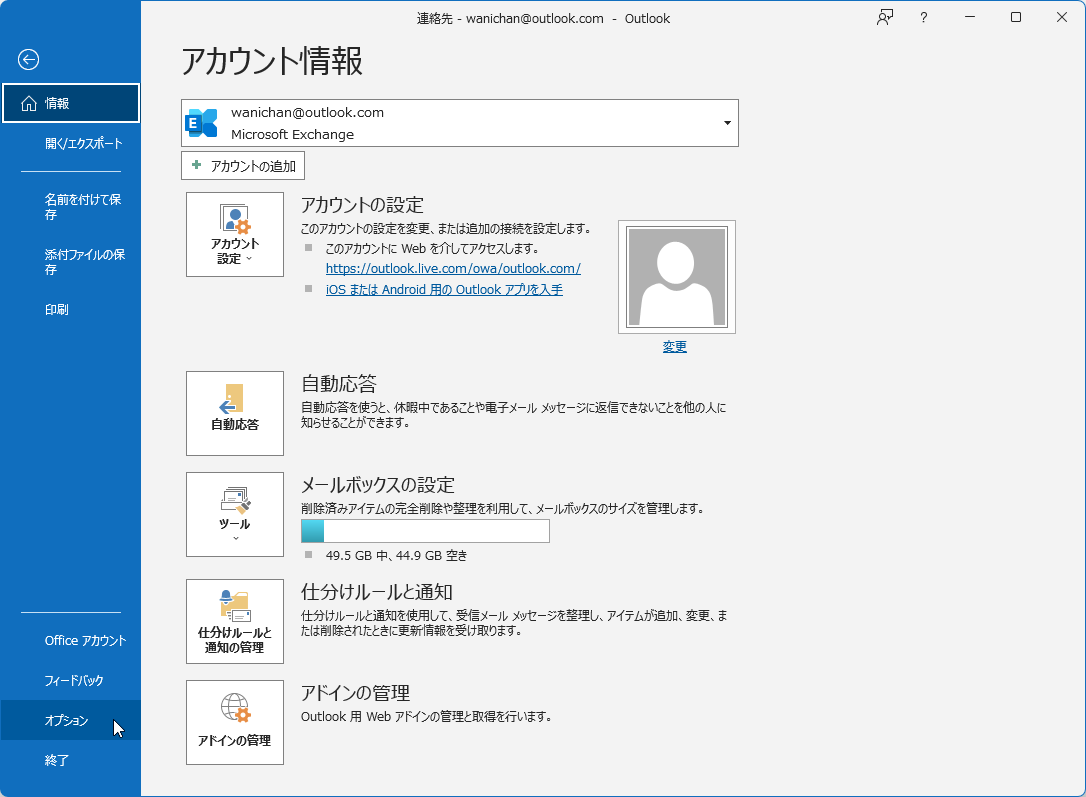Click アカウントの追加 button
The image size is (1086, 797).
(x=243, y=166)
